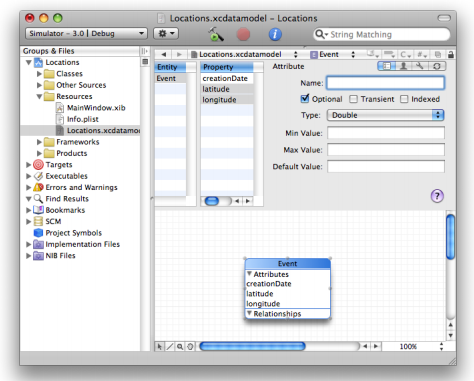Enable the Transient checkbox
Image resolution: width=474 pixels, height=381 pixels.
[x=353, y=99]
